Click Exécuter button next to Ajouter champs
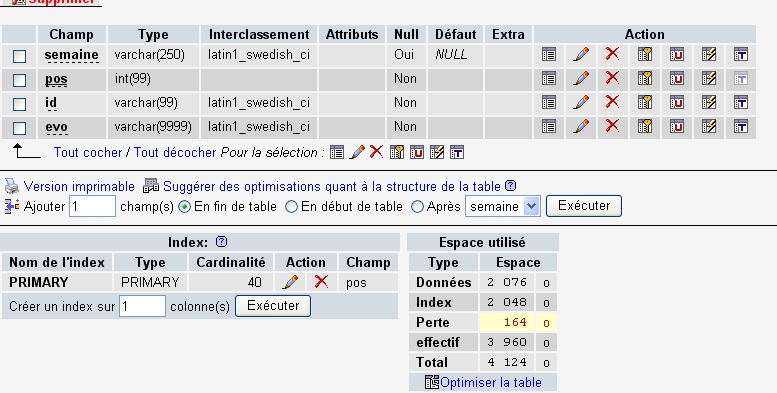Image resolution: width=777 pixels, height=393 pixels. [x=584, y=206]
